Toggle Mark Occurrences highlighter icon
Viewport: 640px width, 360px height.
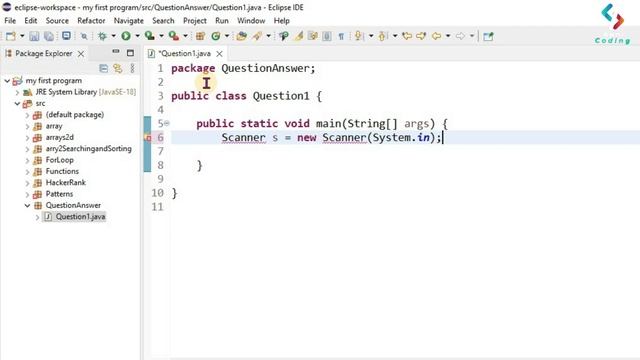tap(299, 36)
